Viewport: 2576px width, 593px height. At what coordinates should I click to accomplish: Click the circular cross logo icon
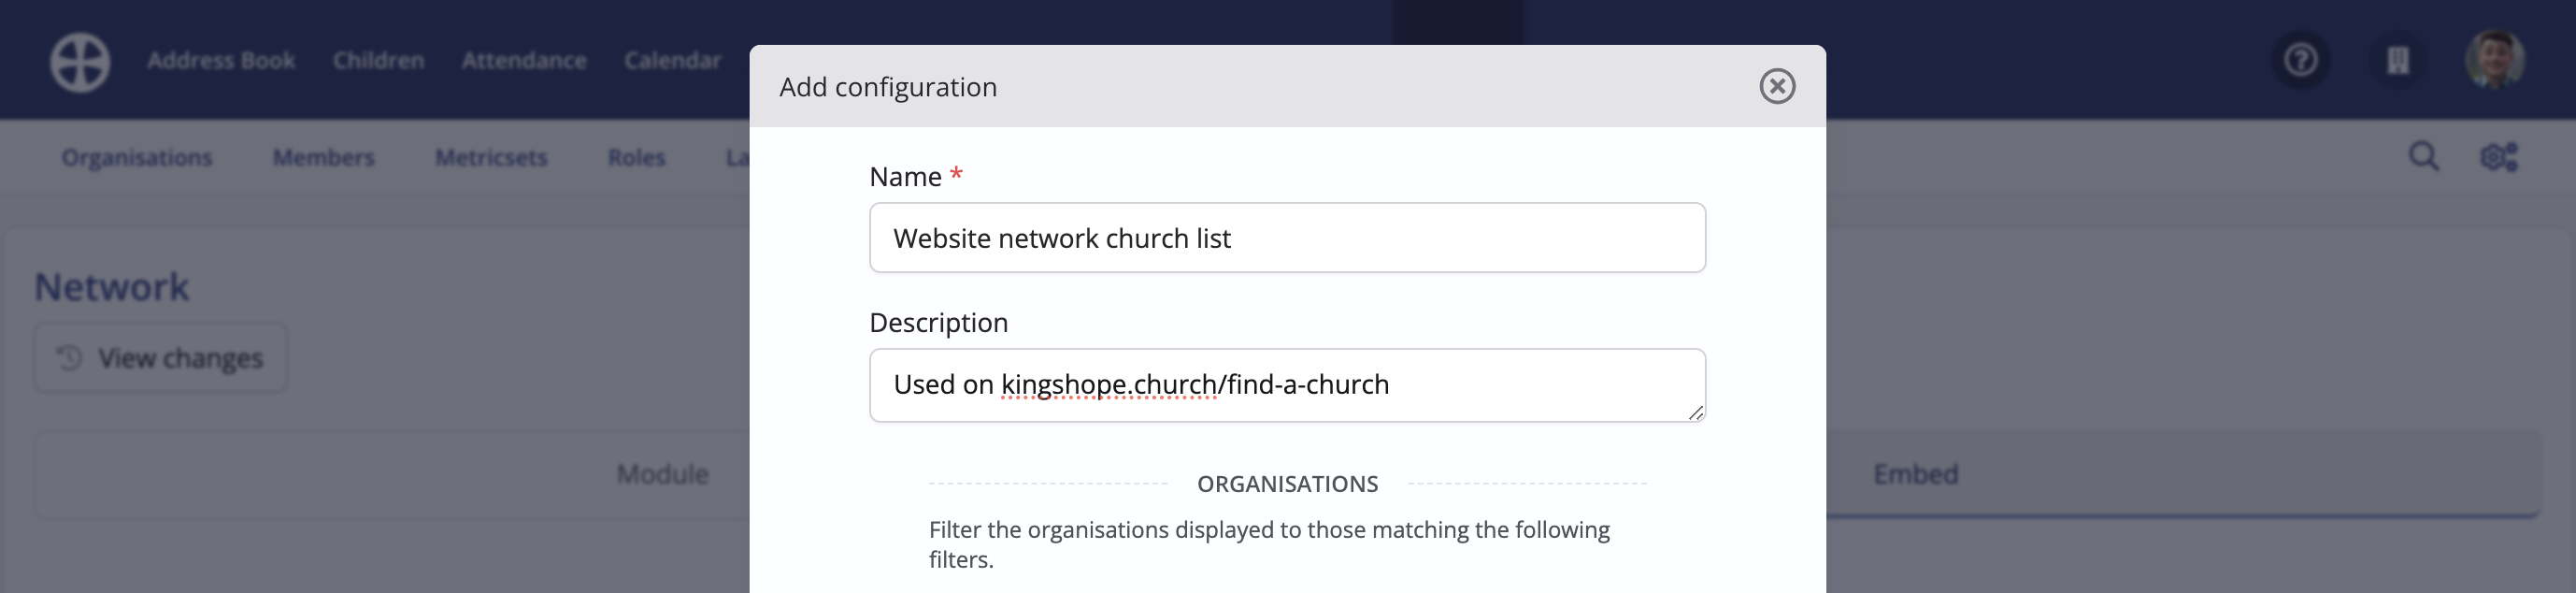coord(80,62)
